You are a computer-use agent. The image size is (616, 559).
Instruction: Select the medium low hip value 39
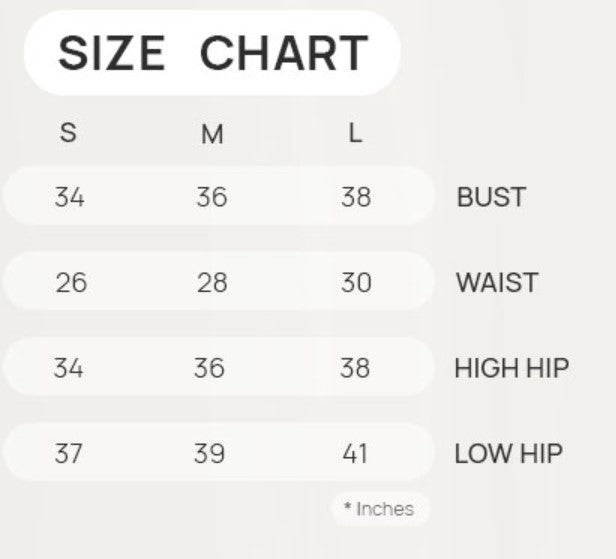[x=209, y=454]
